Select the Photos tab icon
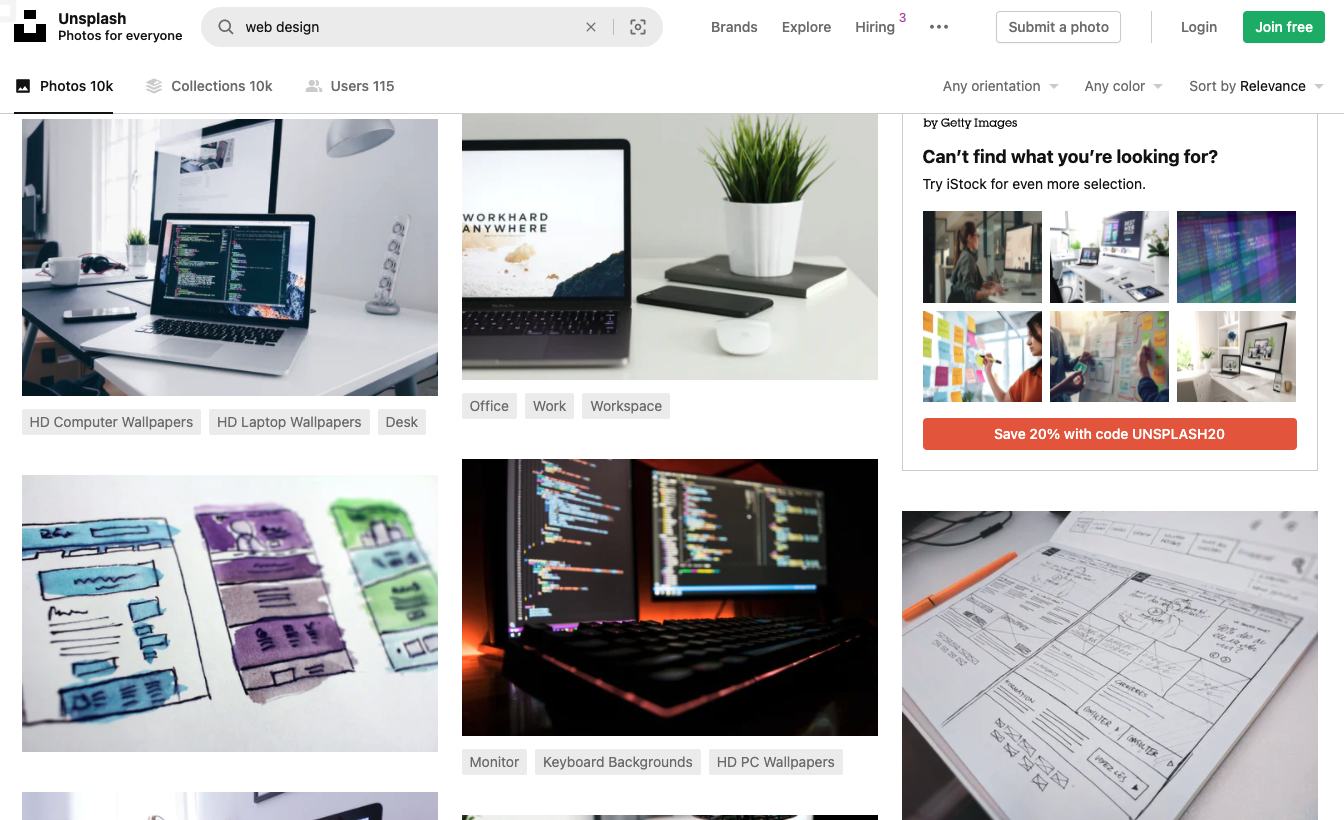1344x820 pixels. point(23,86)
